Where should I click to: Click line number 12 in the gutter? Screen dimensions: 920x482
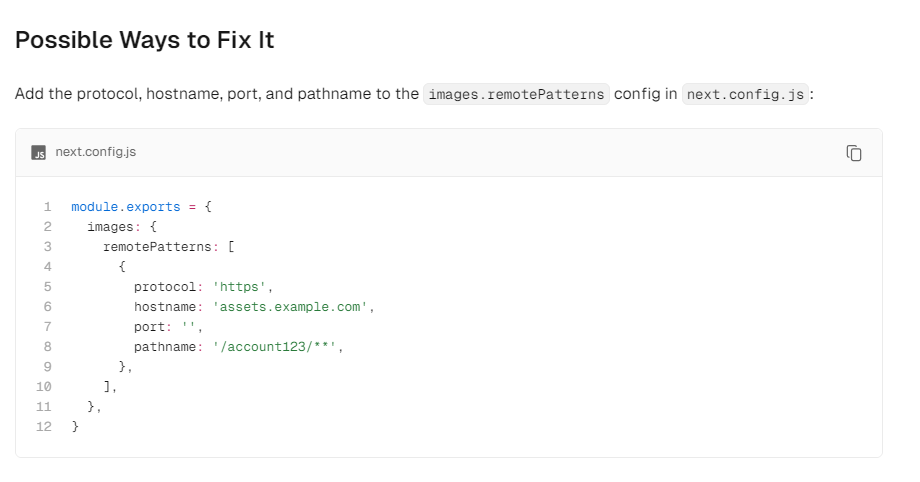(44, 426)
